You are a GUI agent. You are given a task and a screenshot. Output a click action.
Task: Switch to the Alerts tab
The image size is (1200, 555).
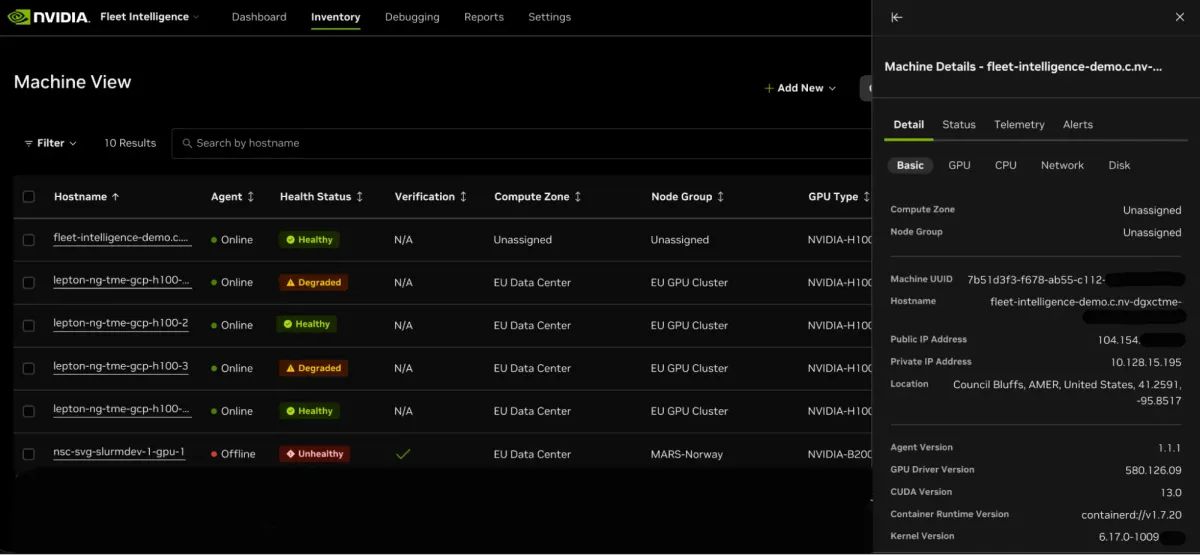point(1078,125)
